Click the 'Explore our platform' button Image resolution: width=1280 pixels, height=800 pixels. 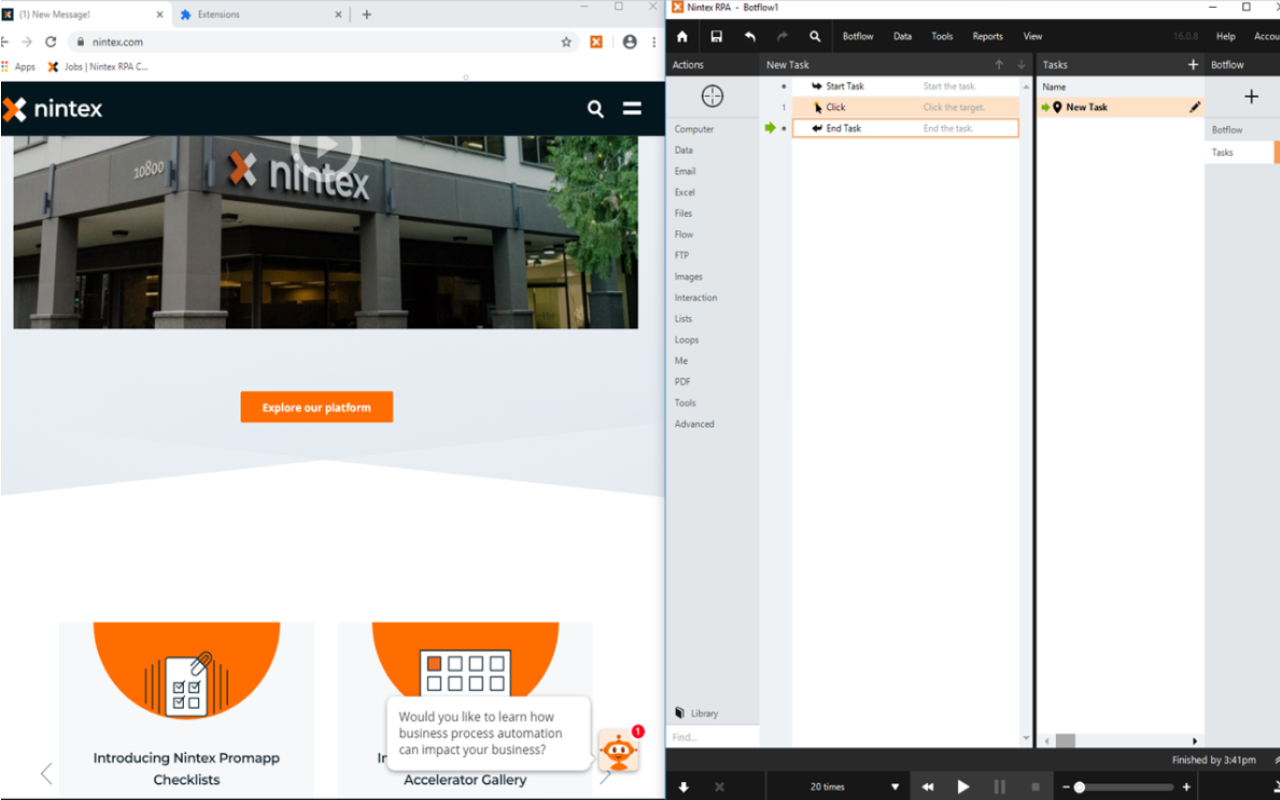(316, 407)
